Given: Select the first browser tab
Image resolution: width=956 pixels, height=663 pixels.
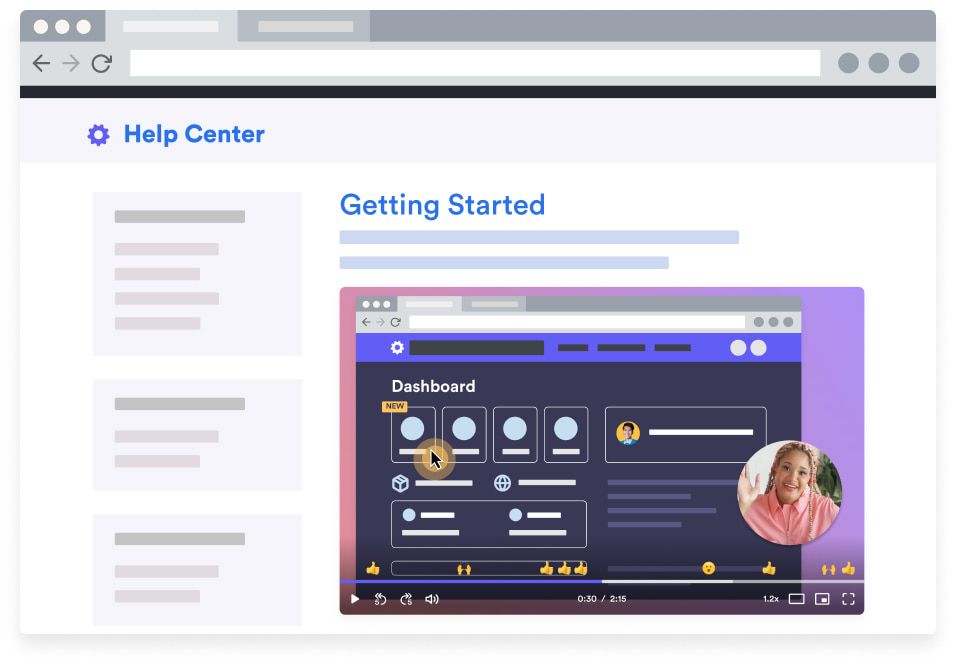Looking at the screenshot, I should click(x=171, y=26).
